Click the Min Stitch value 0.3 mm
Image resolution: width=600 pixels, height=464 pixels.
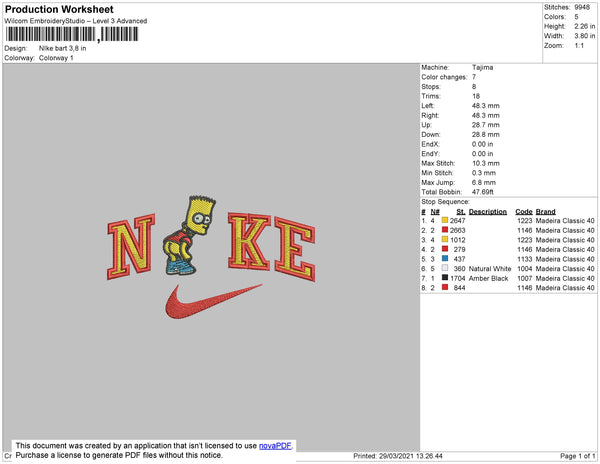(x=484, y=173)
